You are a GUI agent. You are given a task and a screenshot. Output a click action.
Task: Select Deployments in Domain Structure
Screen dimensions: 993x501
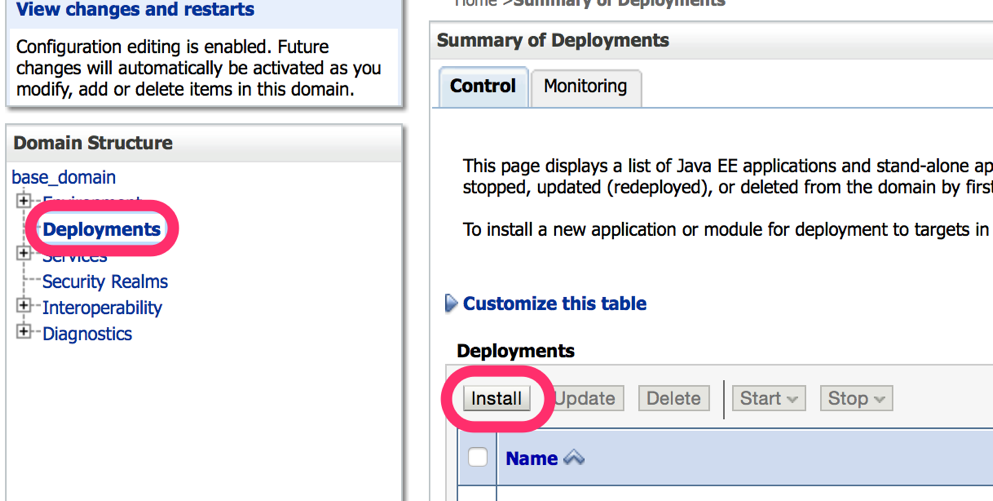pos(101,229)
